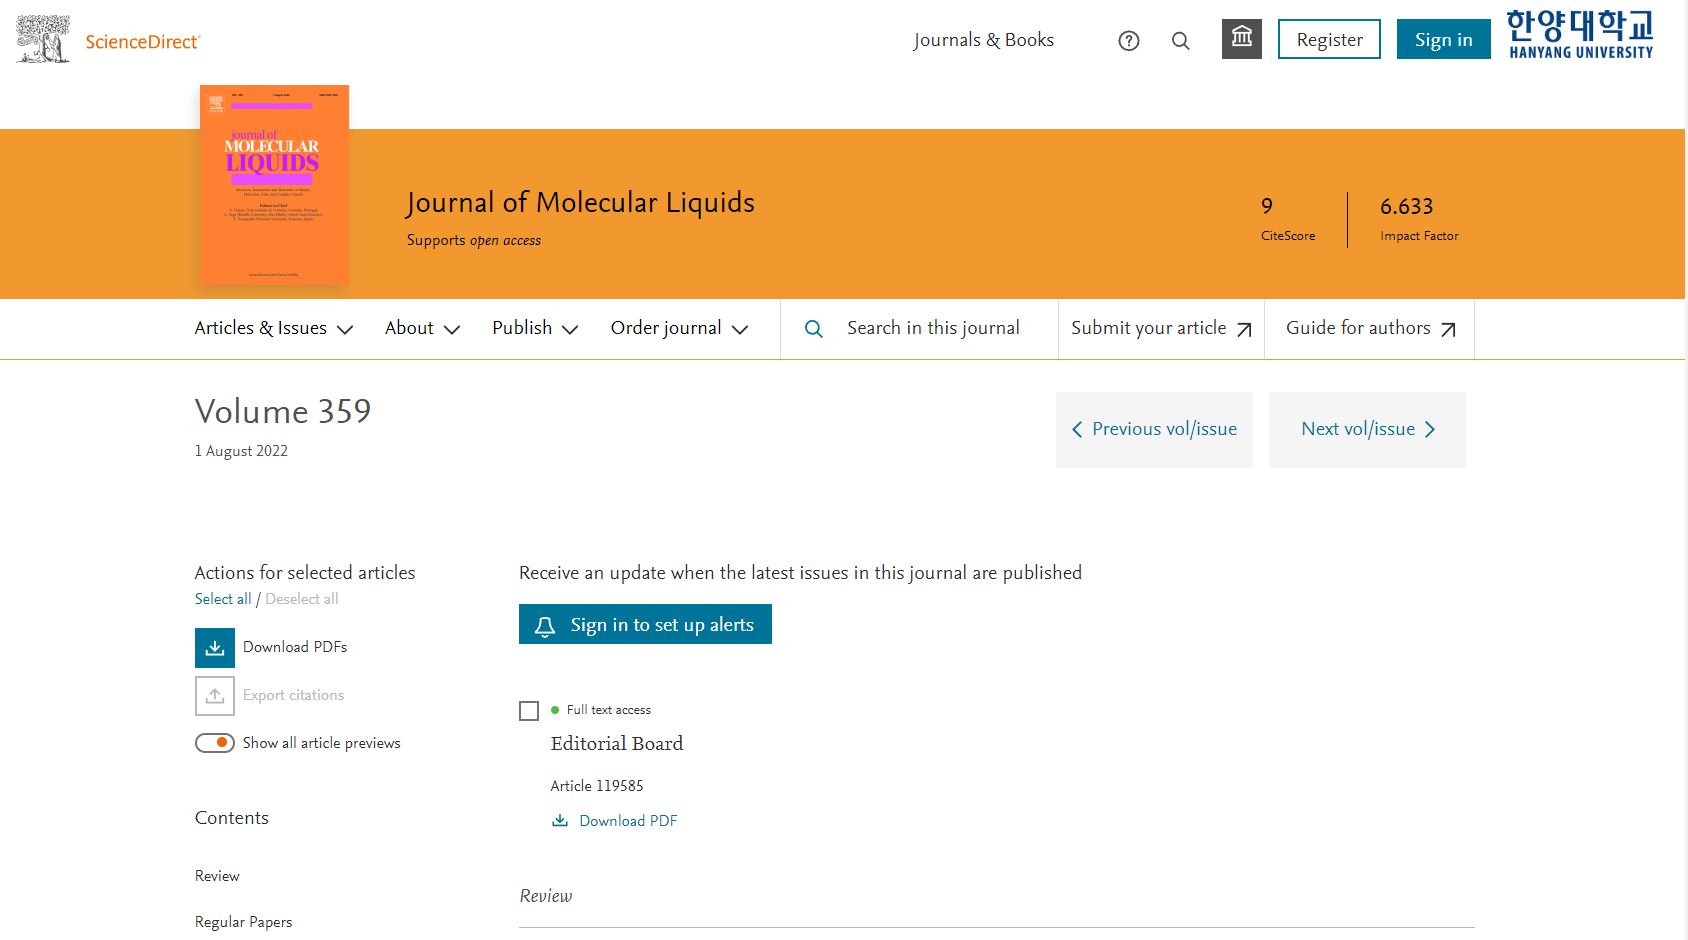
Task: Open the journal cover thumbnail
Action: [x=274, y=185]
